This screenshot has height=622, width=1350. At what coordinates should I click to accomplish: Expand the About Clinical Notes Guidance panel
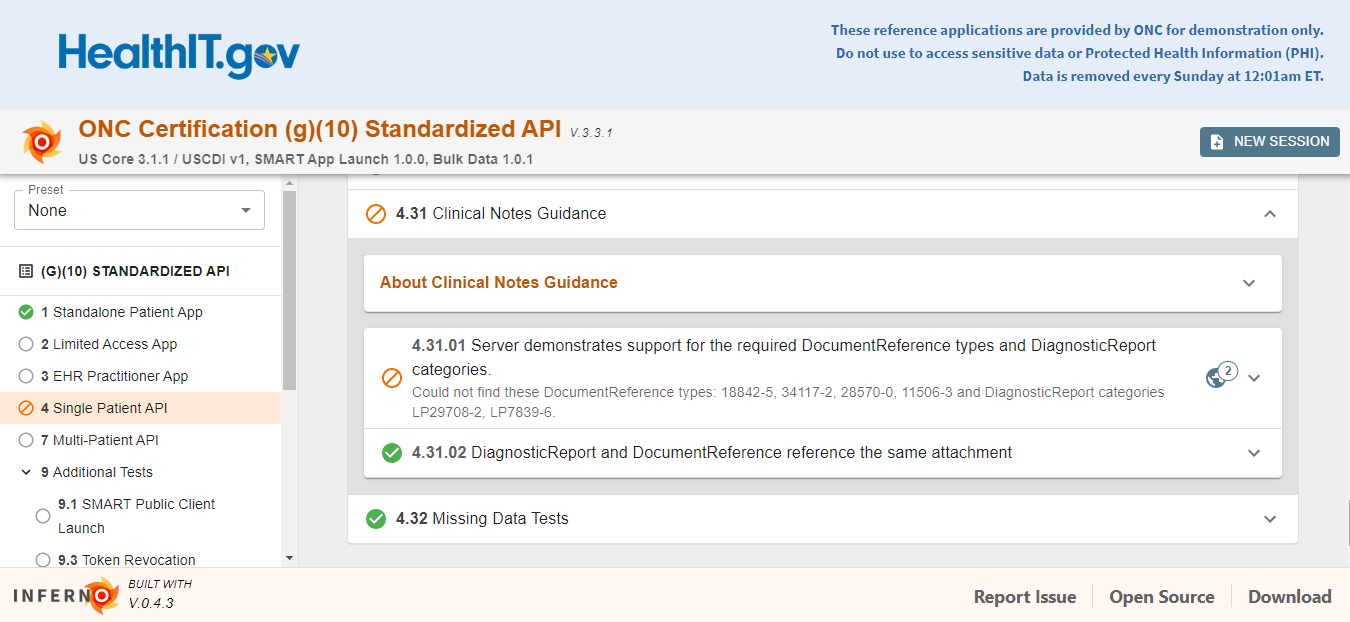pos(1249,283)
